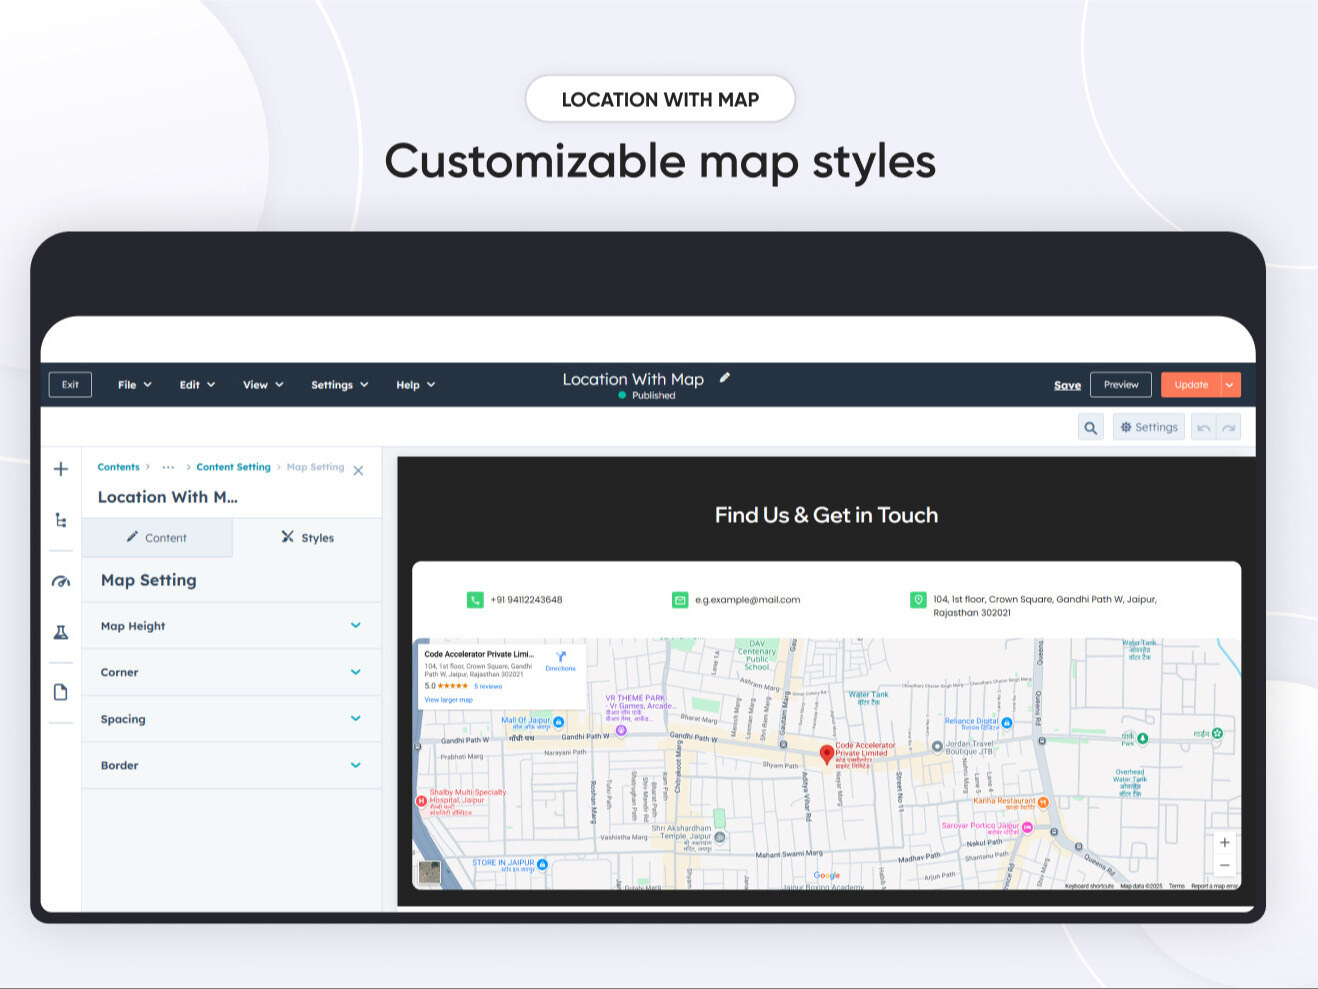Expand the Border settings section
The height and width of the screenshot is (989, 1318).
click(356, 765)
